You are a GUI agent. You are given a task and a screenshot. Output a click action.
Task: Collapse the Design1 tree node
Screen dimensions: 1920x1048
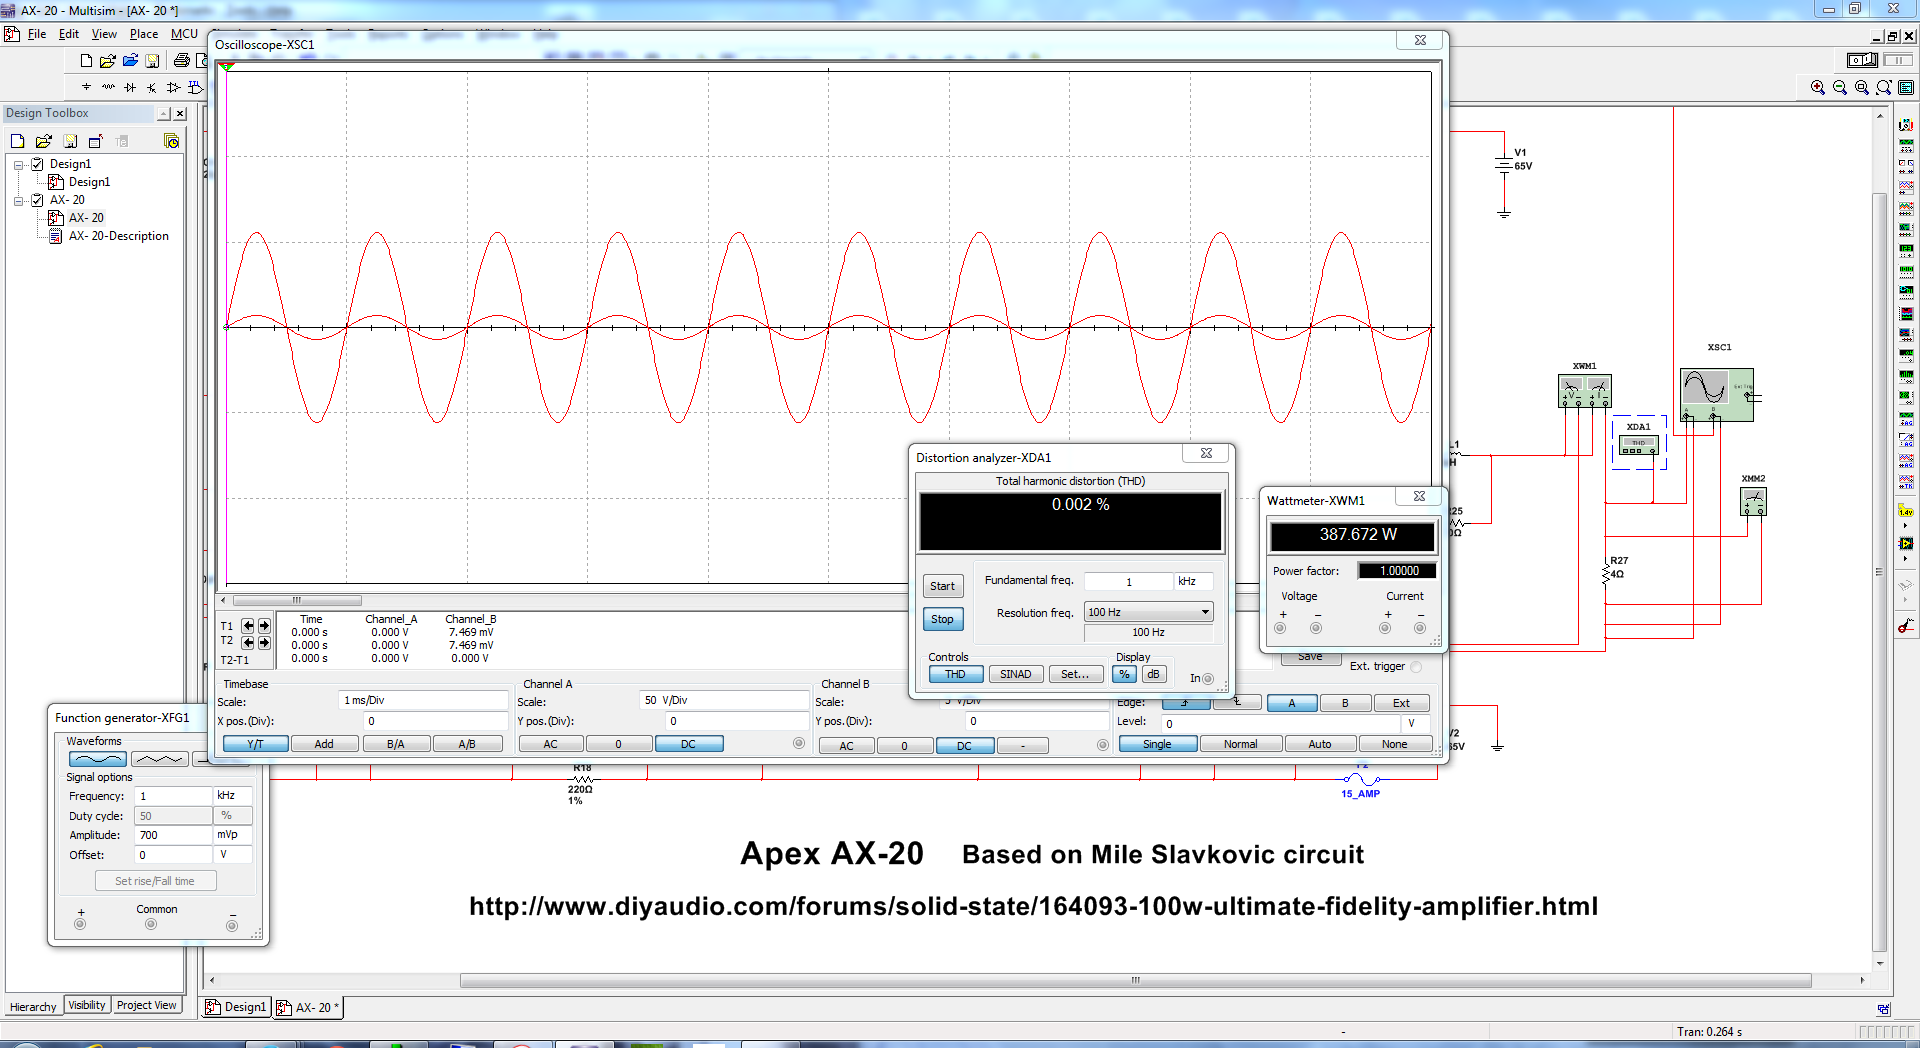[18, 165]
